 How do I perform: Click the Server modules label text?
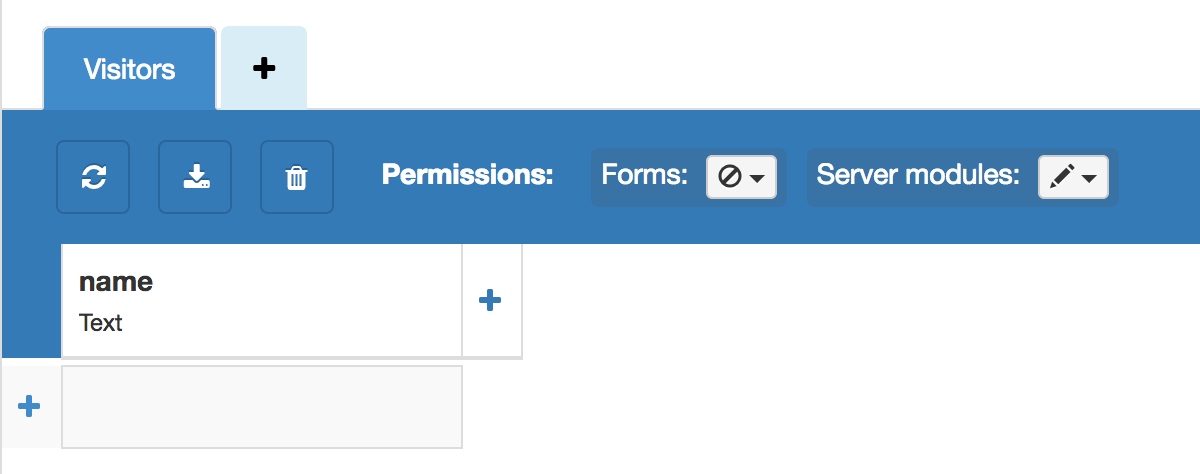point(918,175)
